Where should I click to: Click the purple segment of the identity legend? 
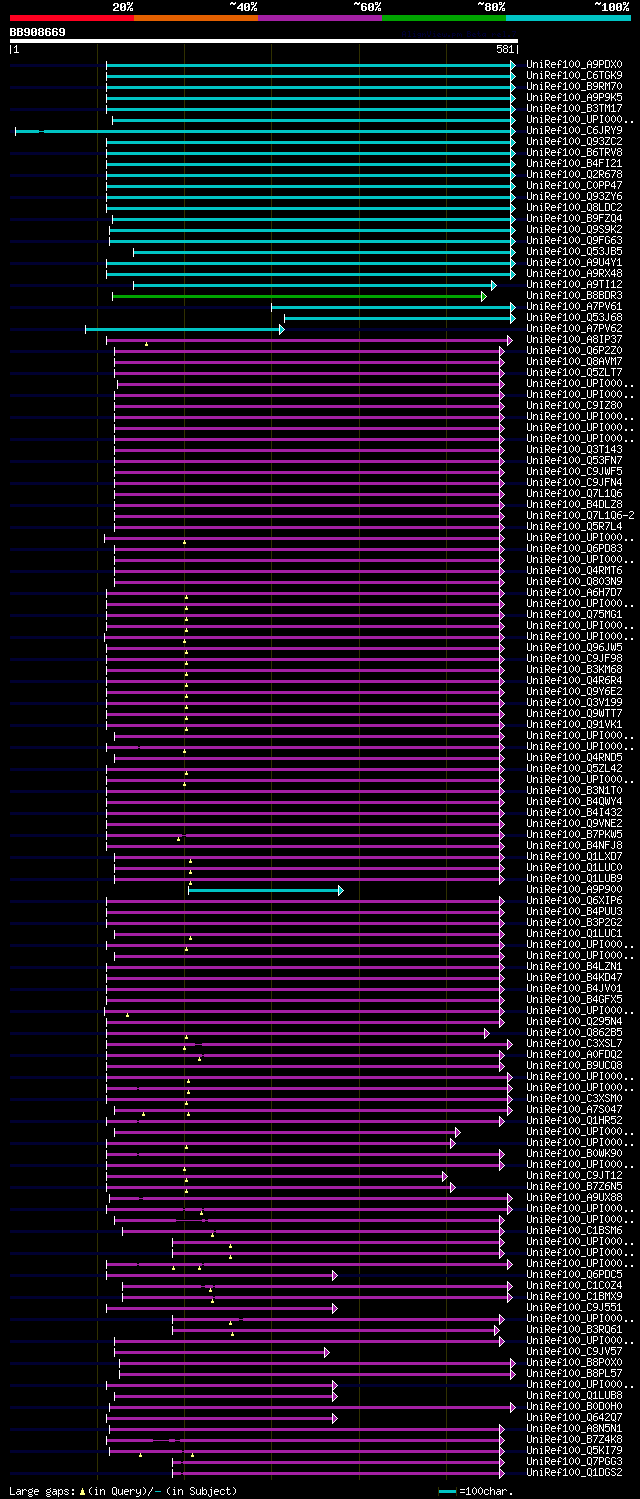click(x=320, y=18)
